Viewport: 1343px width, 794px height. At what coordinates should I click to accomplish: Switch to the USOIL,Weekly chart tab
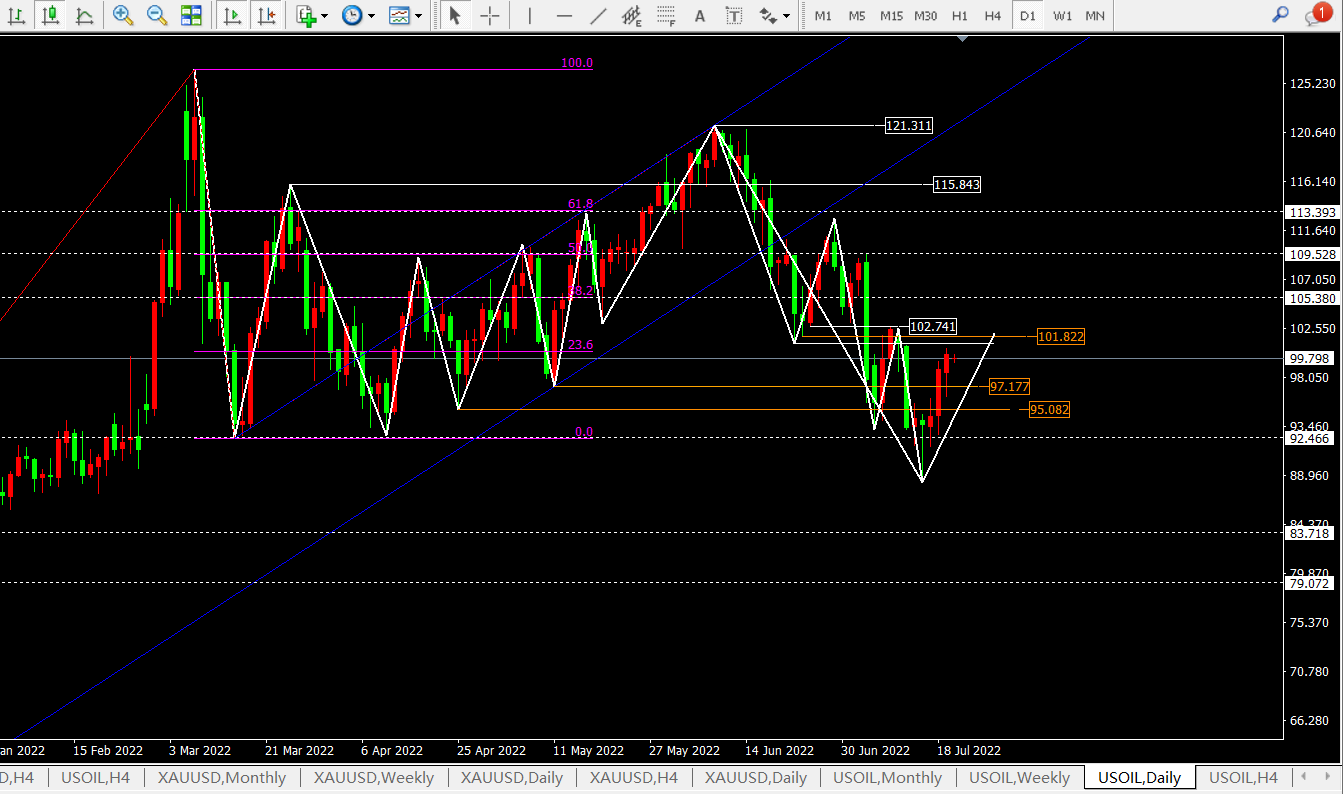(x=1019, y=777)
